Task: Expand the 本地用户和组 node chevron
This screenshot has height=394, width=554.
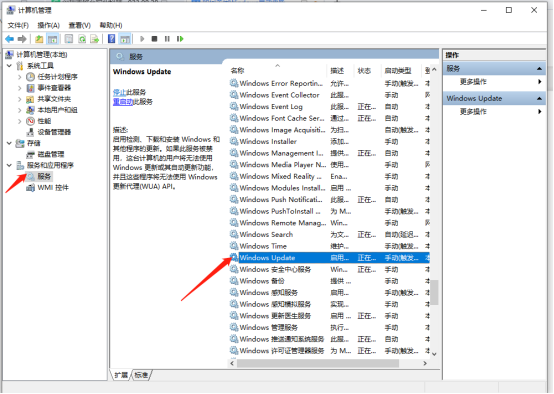Action: pos(20,110)
